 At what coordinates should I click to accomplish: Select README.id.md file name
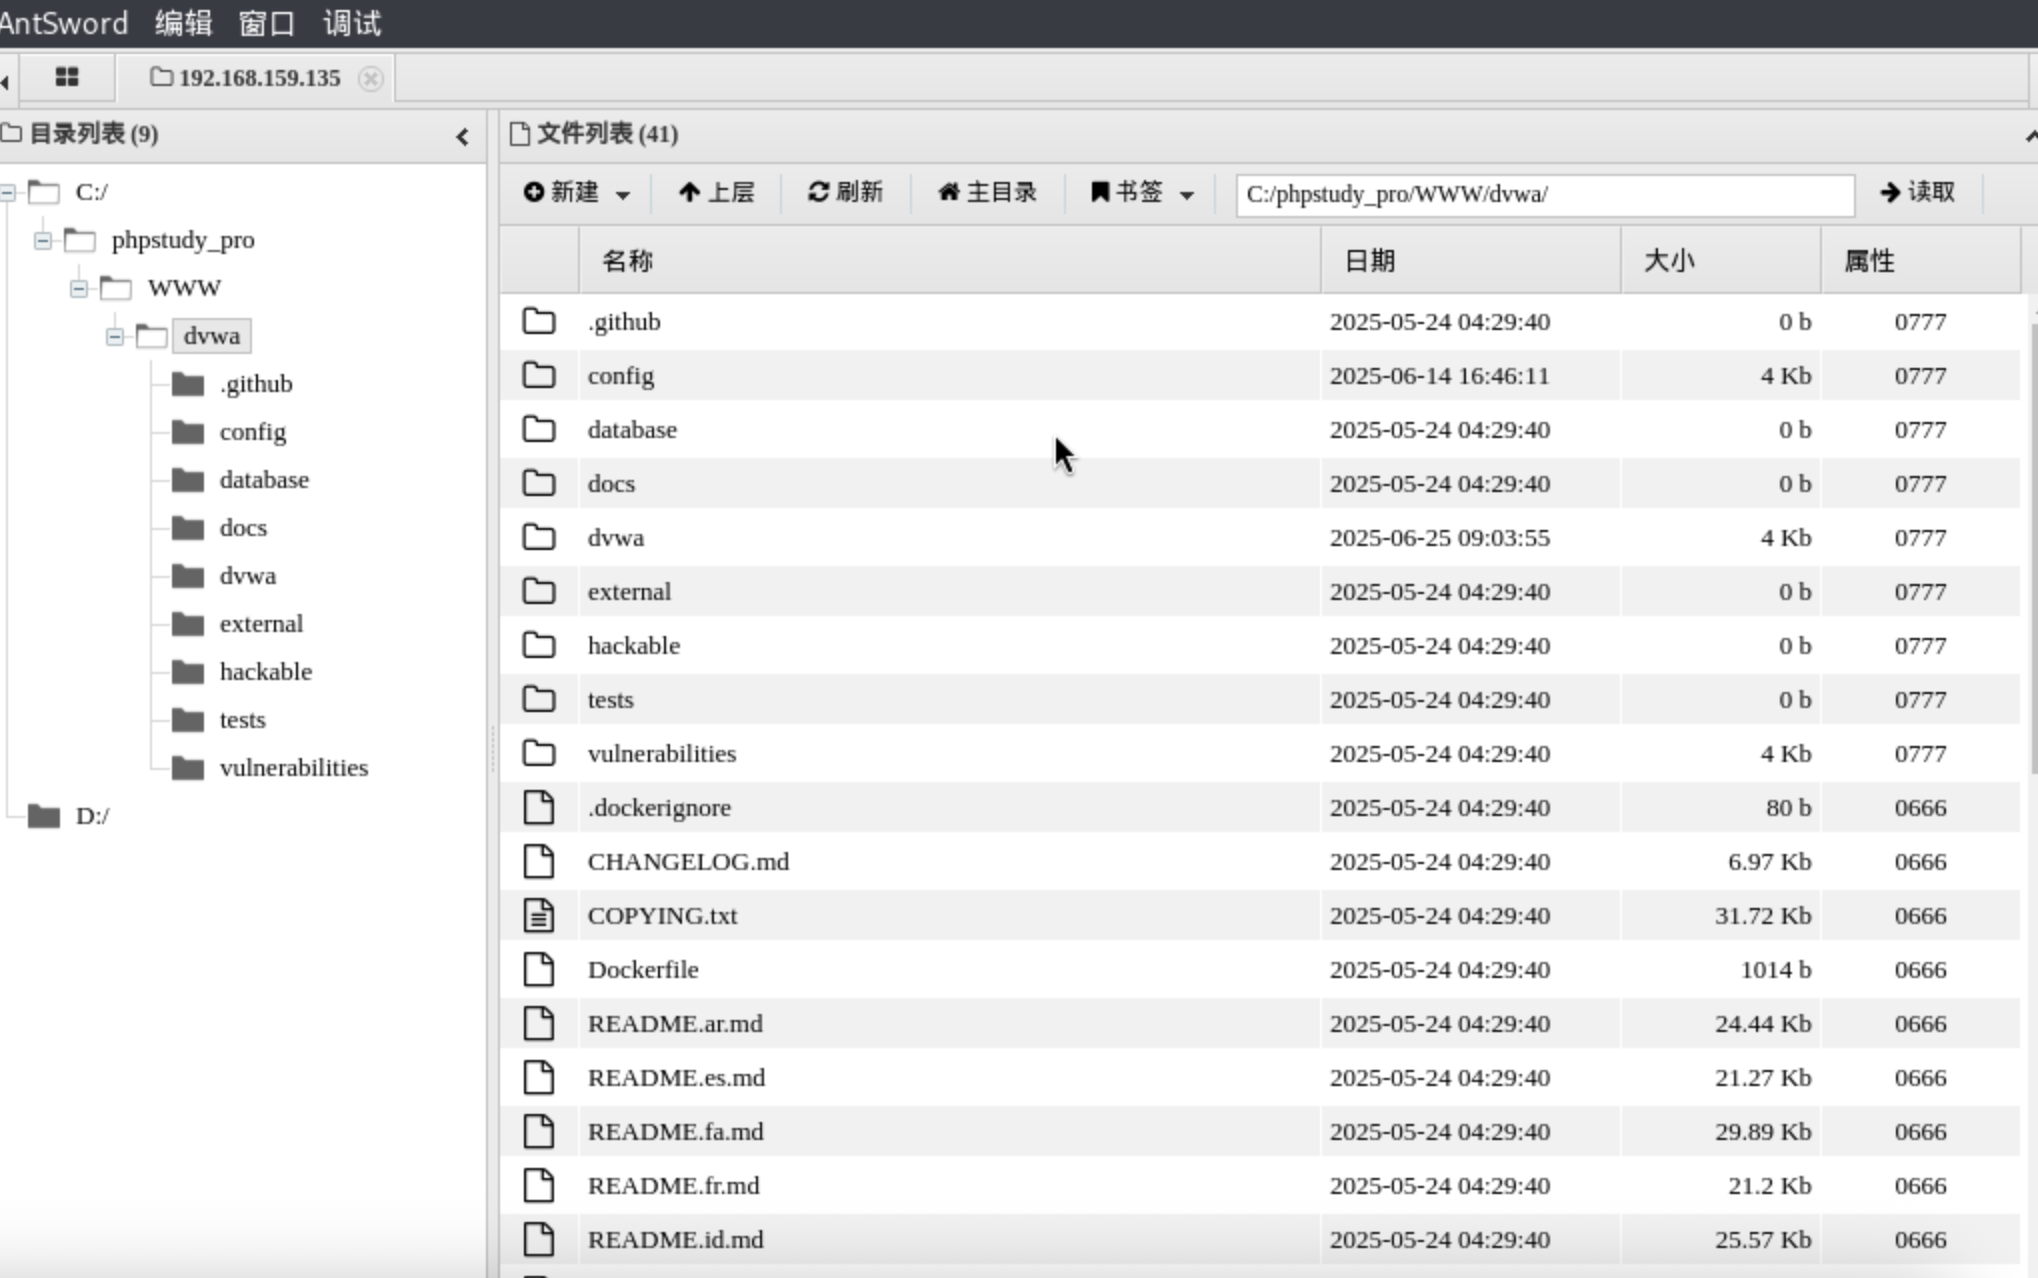(675, 1239)
